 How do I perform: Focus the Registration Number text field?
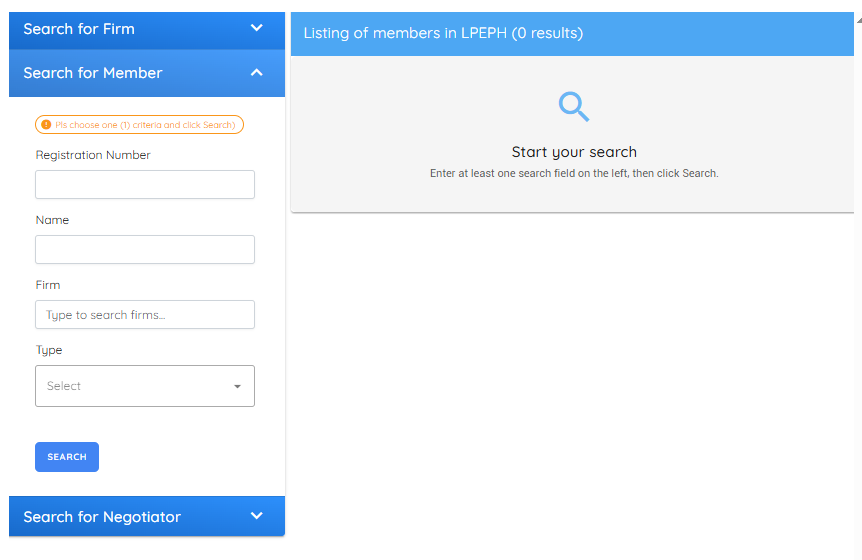point(145,185)
